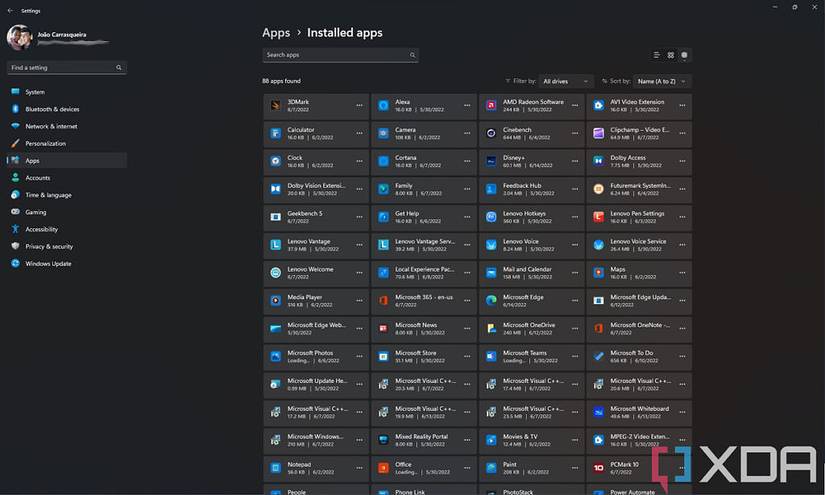Click the Cinebench app icon
The width and height of the screenshot is (825, 495).
pyautogui.click(x=491, y=134)
